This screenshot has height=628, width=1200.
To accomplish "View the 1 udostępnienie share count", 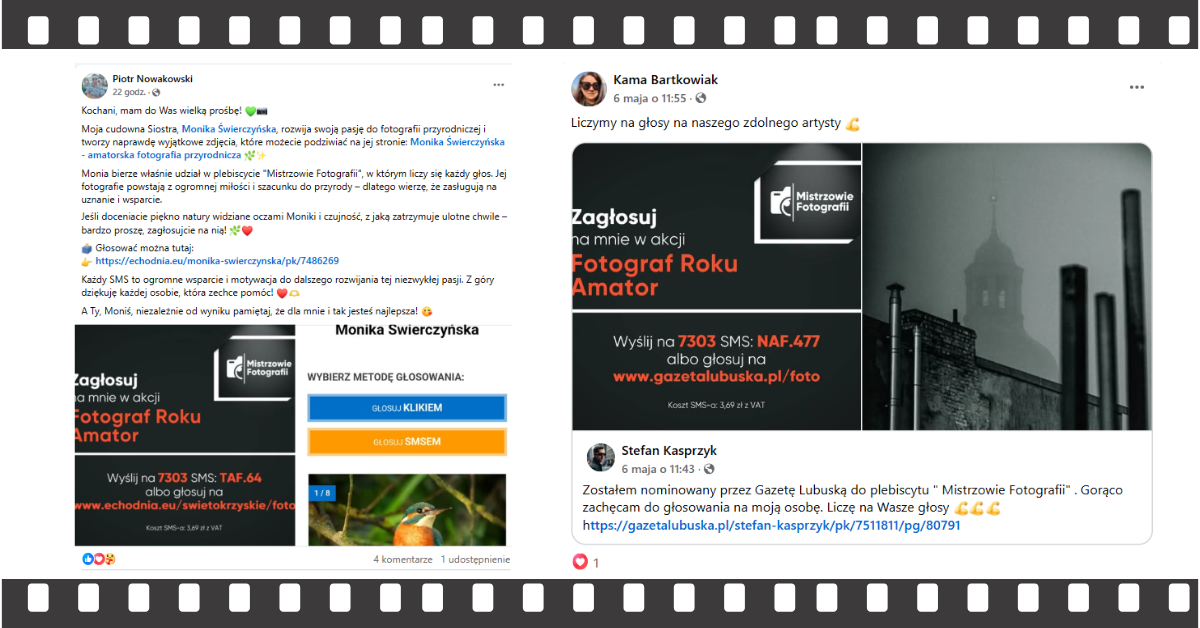I will [475, 559].
